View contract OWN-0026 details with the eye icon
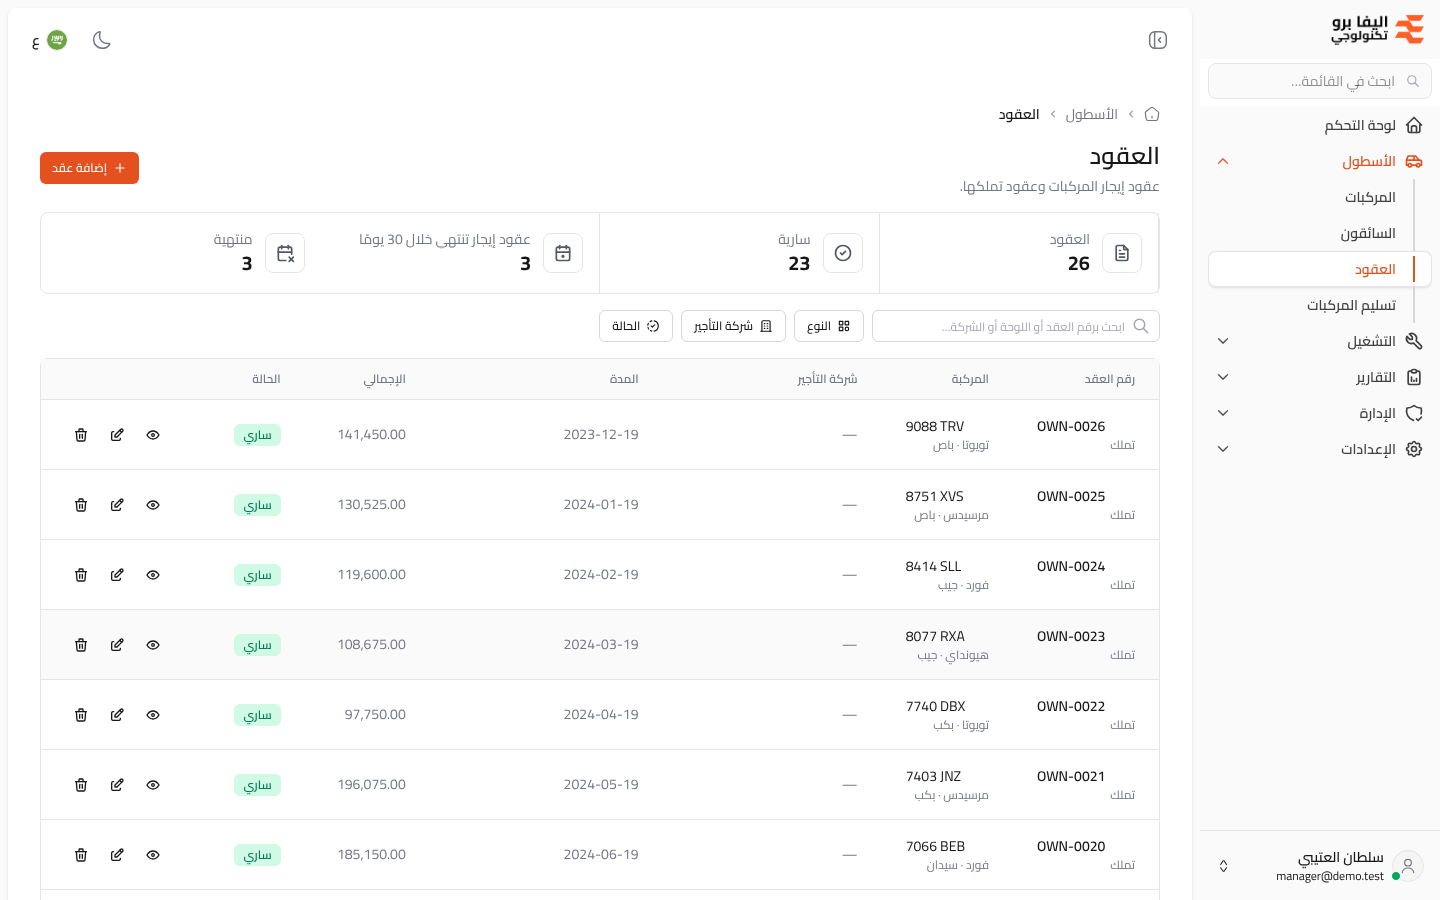Screen dimensions: 1440x900 click(153, 435)
